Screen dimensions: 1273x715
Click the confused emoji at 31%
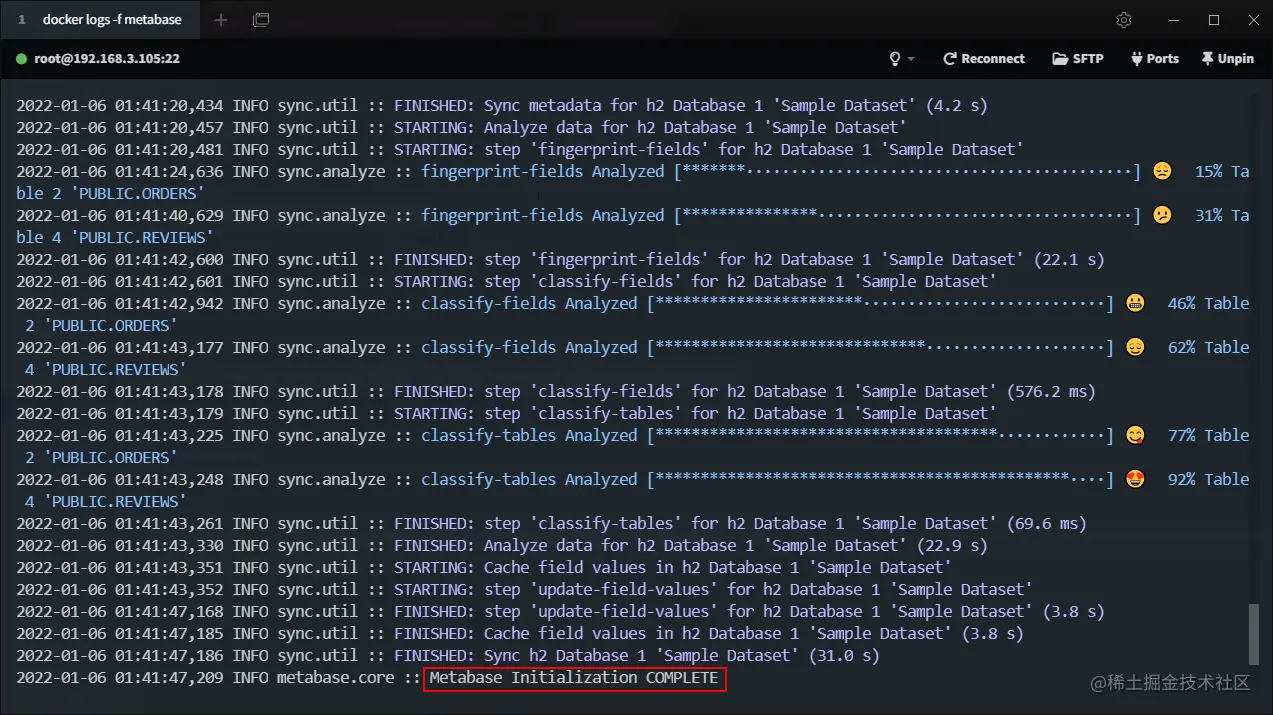tap(1162, 215)
